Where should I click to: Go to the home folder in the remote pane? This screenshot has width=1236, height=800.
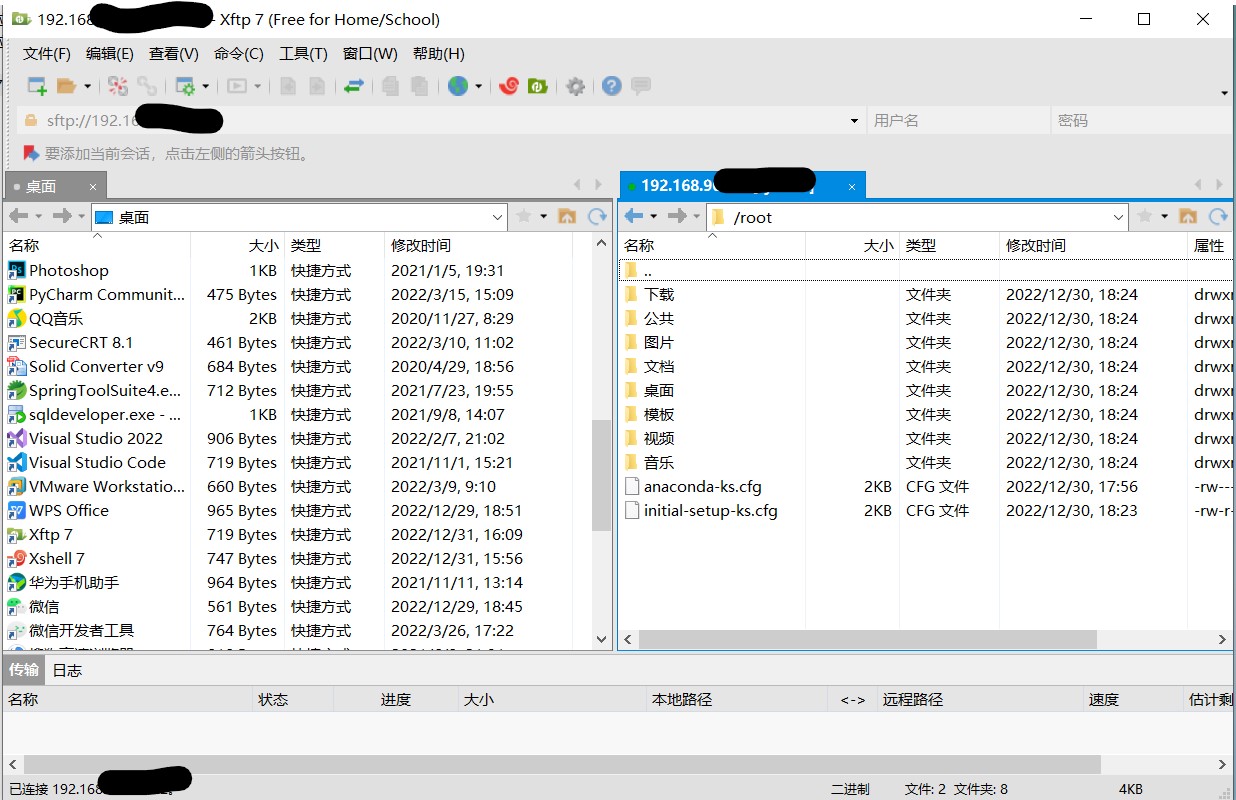(1188, 216)
